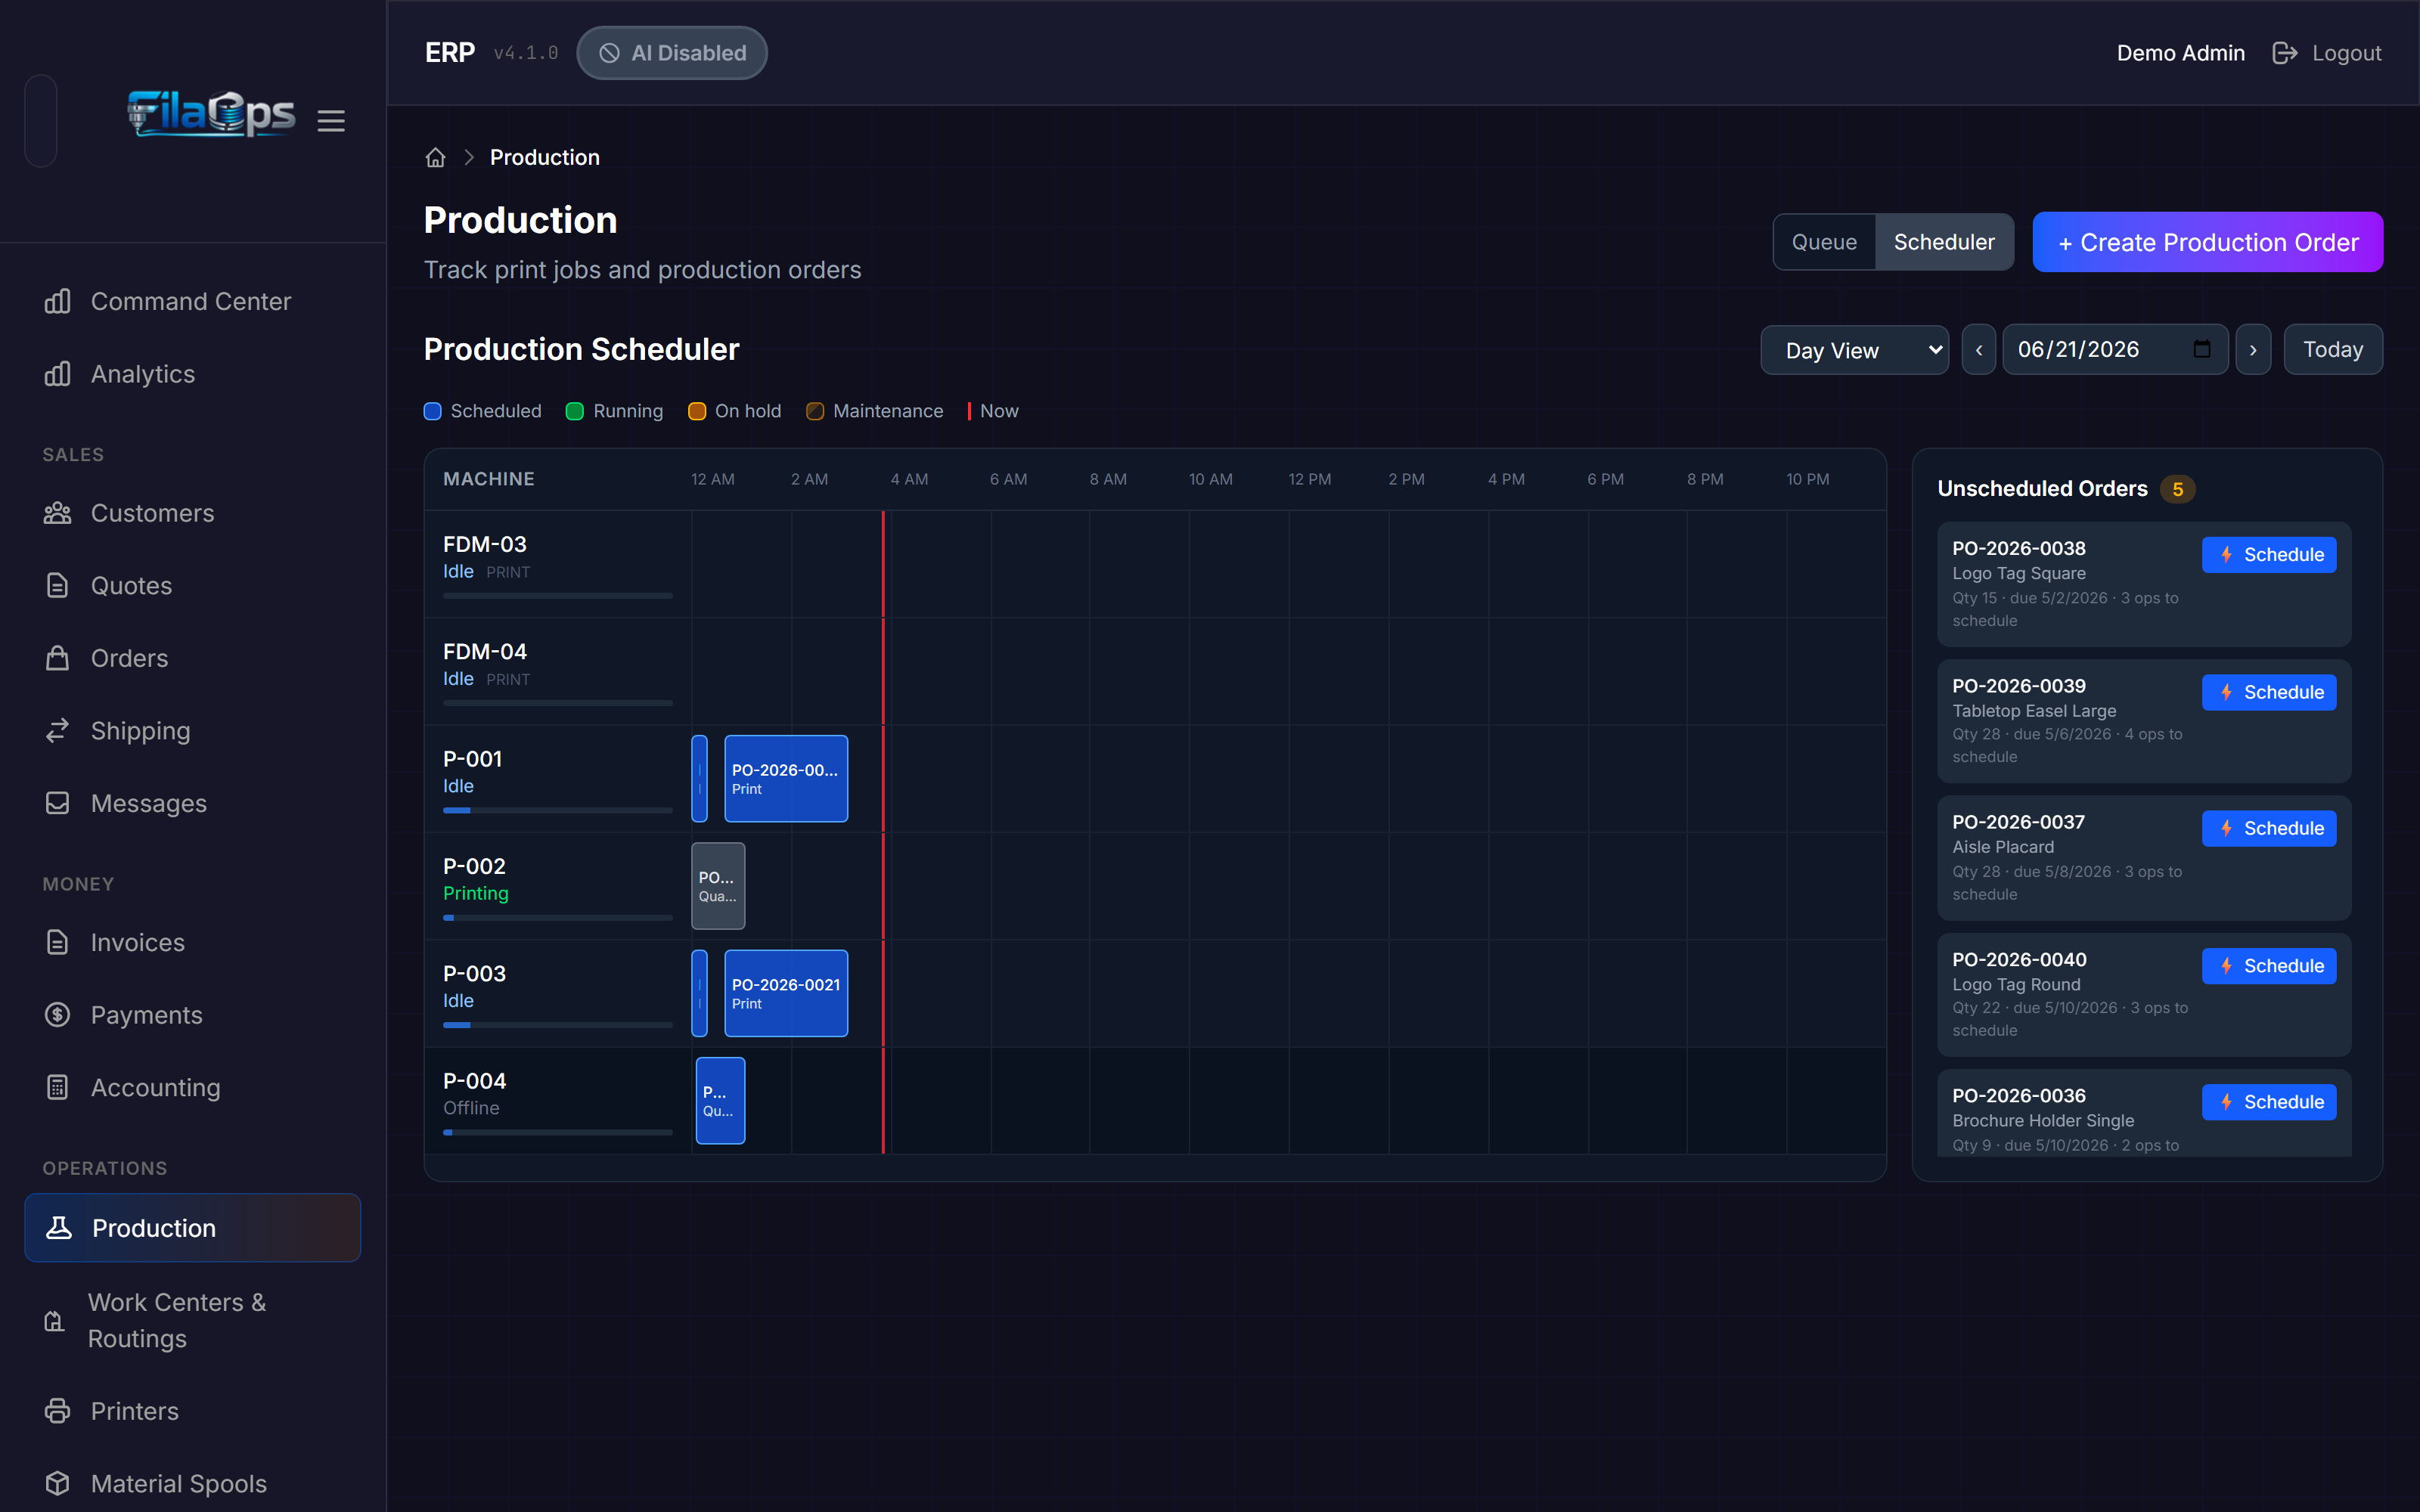Open Command Center from sidebar
The width and height of the screenshot is (2420, 1512).
193,301
